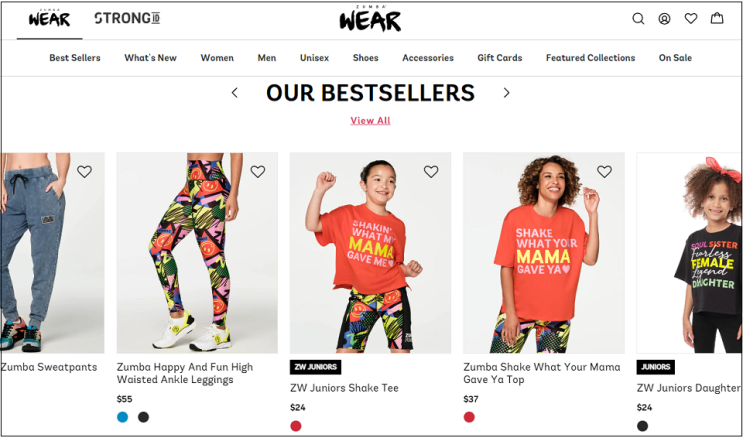Open the search magnifier icon

point(638,19)
